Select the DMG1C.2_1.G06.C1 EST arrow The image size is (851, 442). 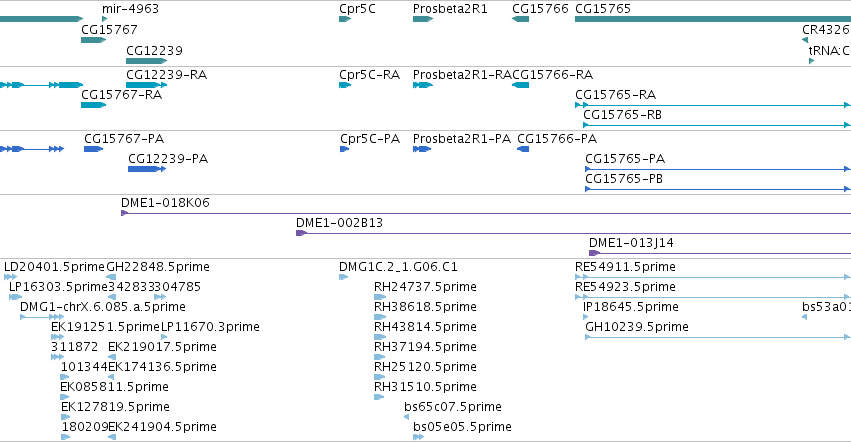[x=343, y=277]
